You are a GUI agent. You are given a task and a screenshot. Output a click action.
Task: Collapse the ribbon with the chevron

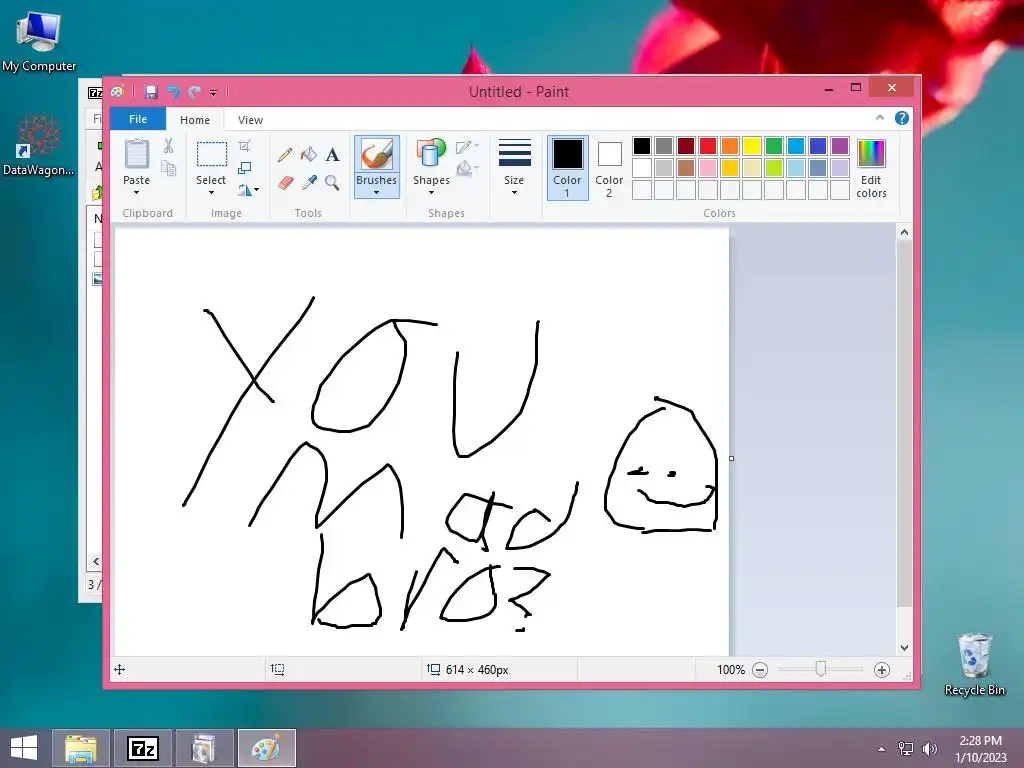tap(880, 118)
